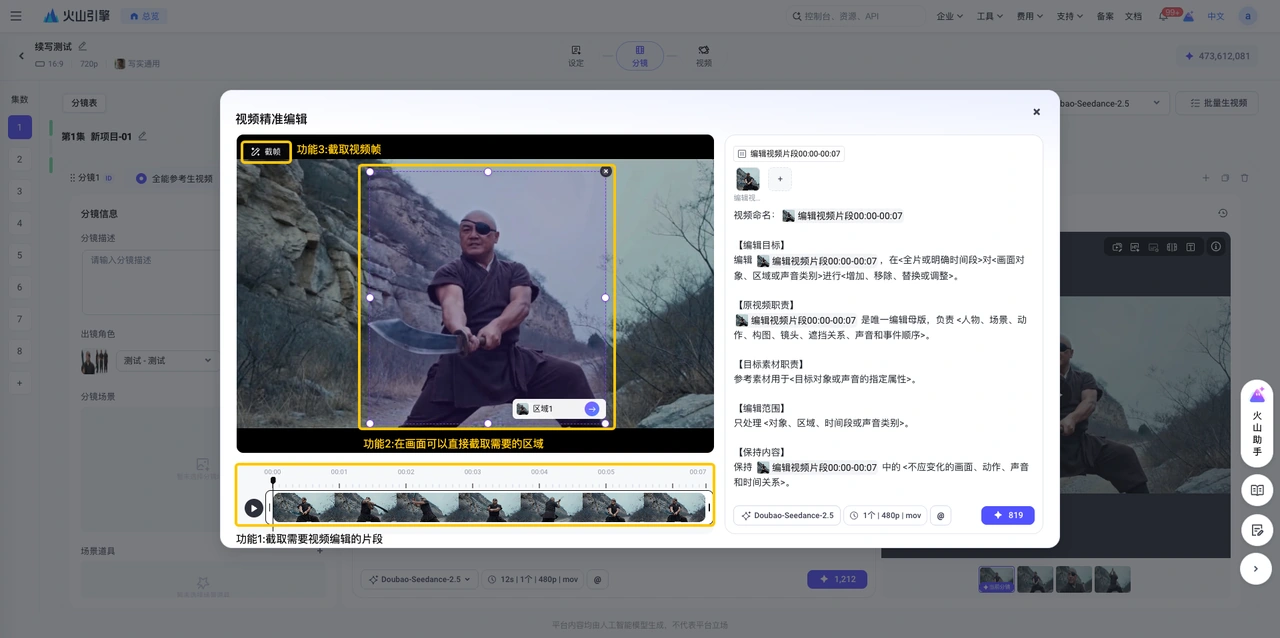Select episode 2 in the sidebar
1280x638 pixels.
point(19,159)
